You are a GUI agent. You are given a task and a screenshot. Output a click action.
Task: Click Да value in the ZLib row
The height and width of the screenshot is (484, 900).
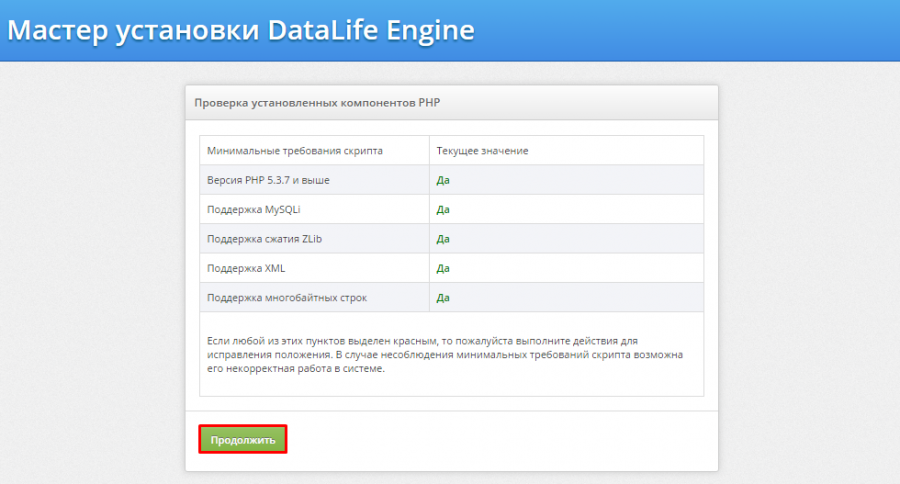click(x=443, y=239)
